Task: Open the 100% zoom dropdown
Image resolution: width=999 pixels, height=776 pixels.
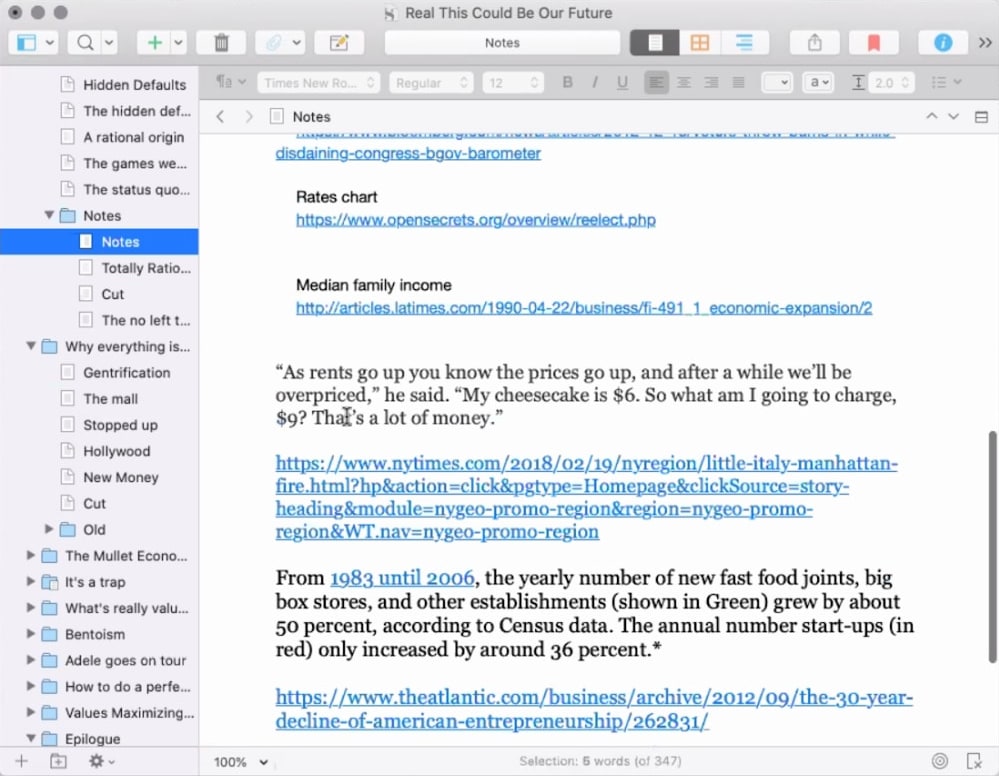Action: [242, 762]
